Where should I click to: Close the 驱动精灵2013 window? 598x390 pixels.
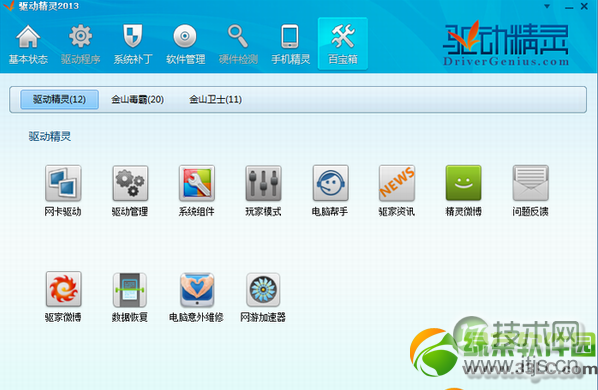point(584,6)
